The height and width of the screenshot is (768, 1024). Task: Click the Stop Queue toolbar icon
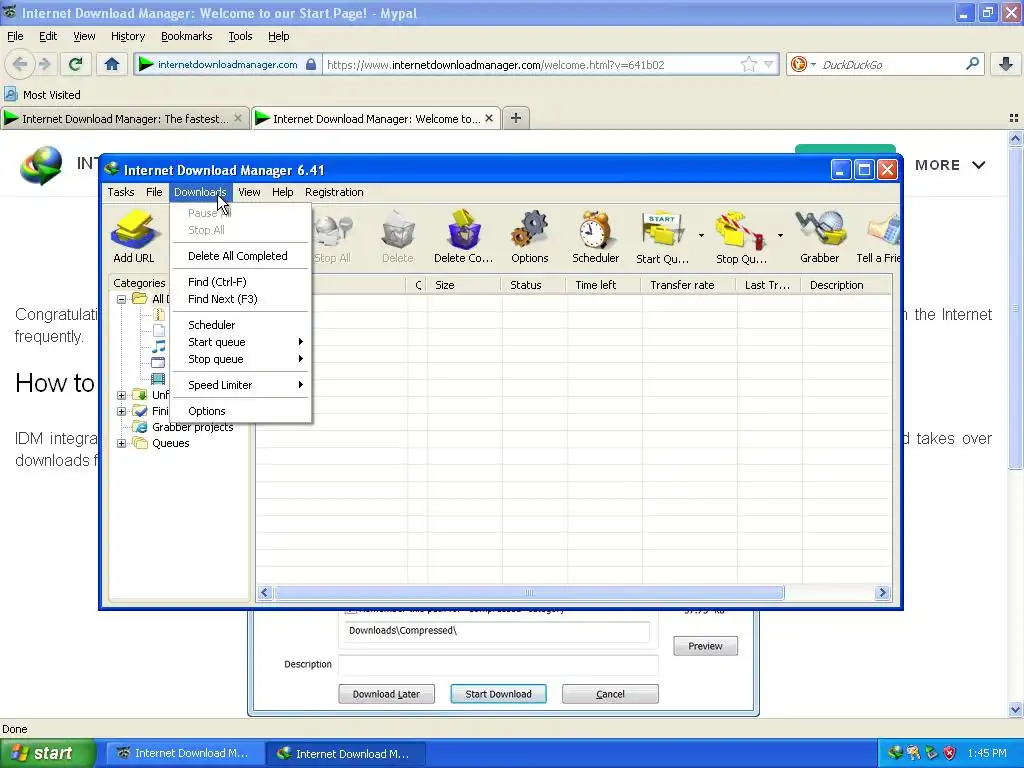tap(741, 236)
